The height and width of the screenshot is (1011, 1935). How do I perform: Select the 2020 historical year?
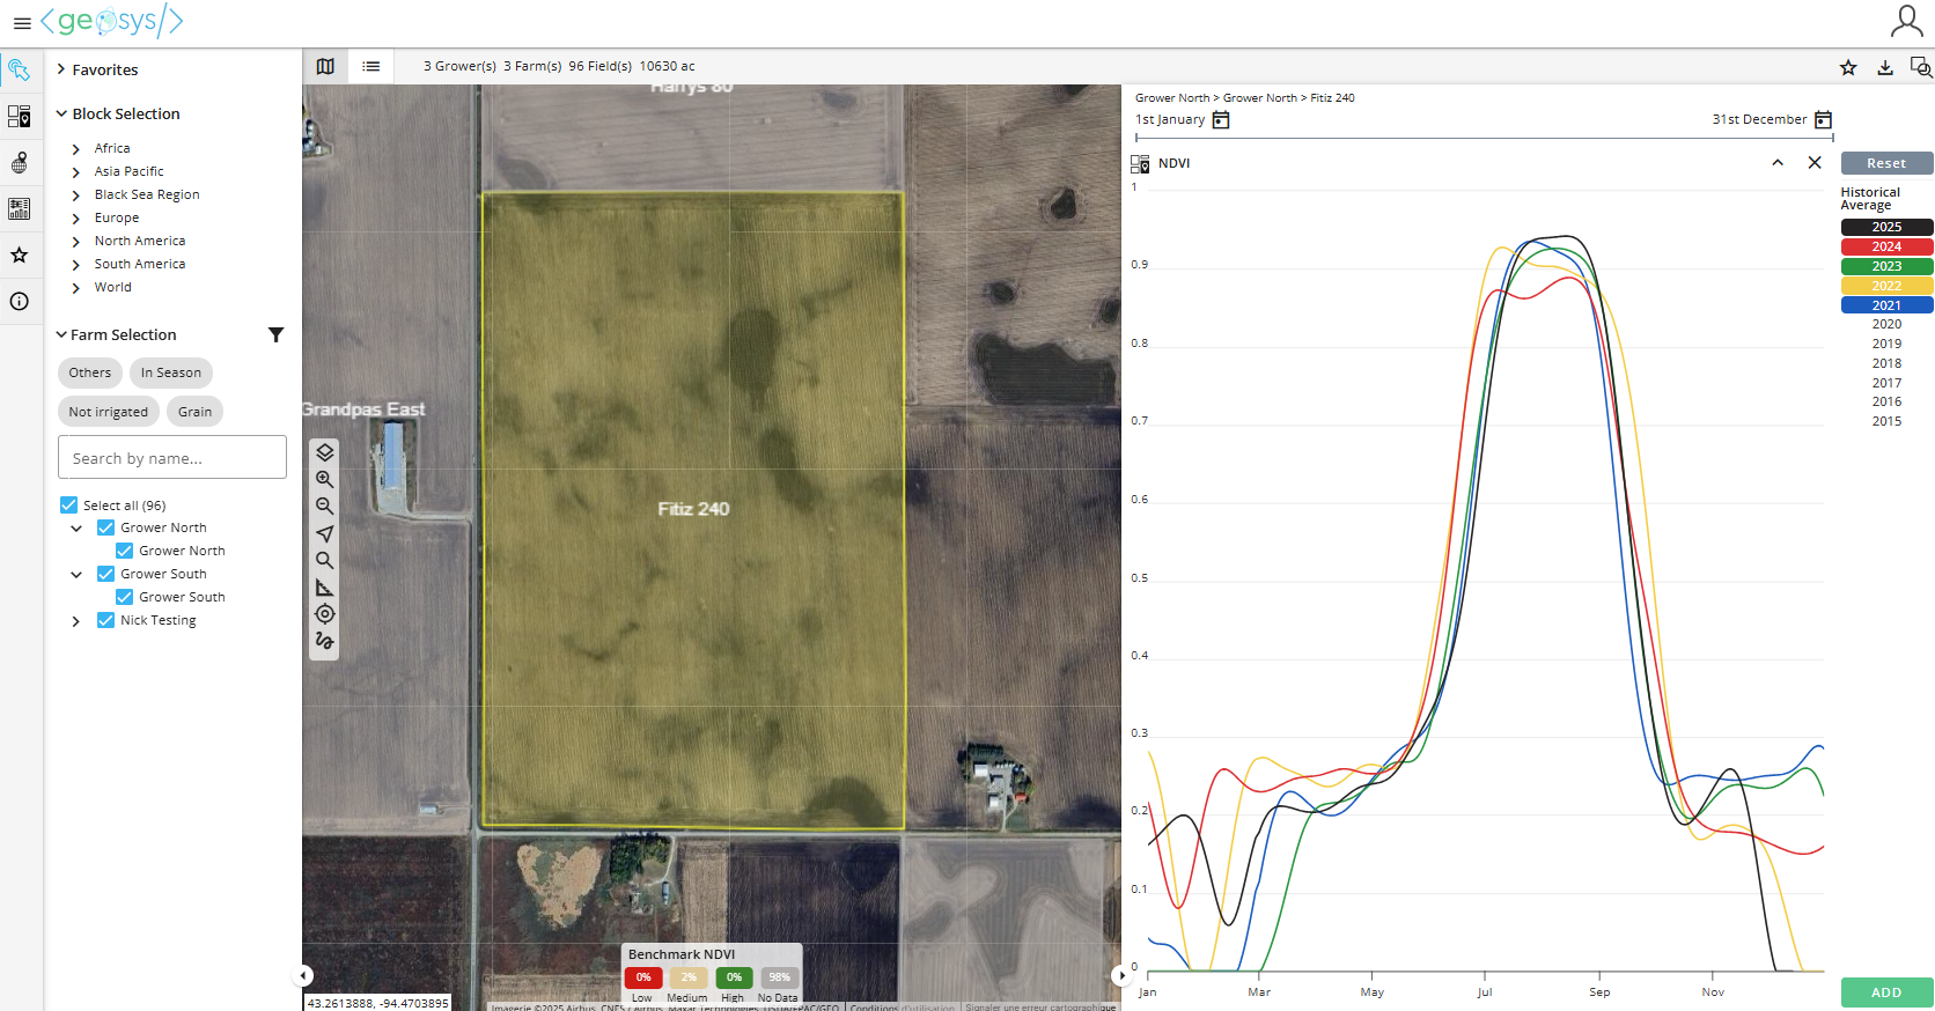pyautogui.click(x=1886, y=324)
